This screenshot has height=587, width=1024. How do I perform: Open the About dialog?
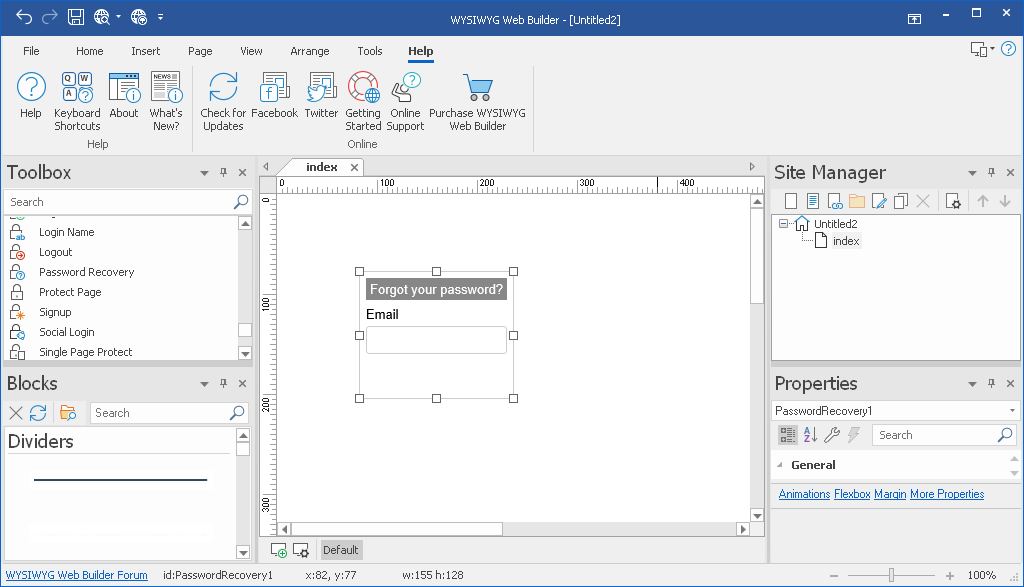[124, 97]
